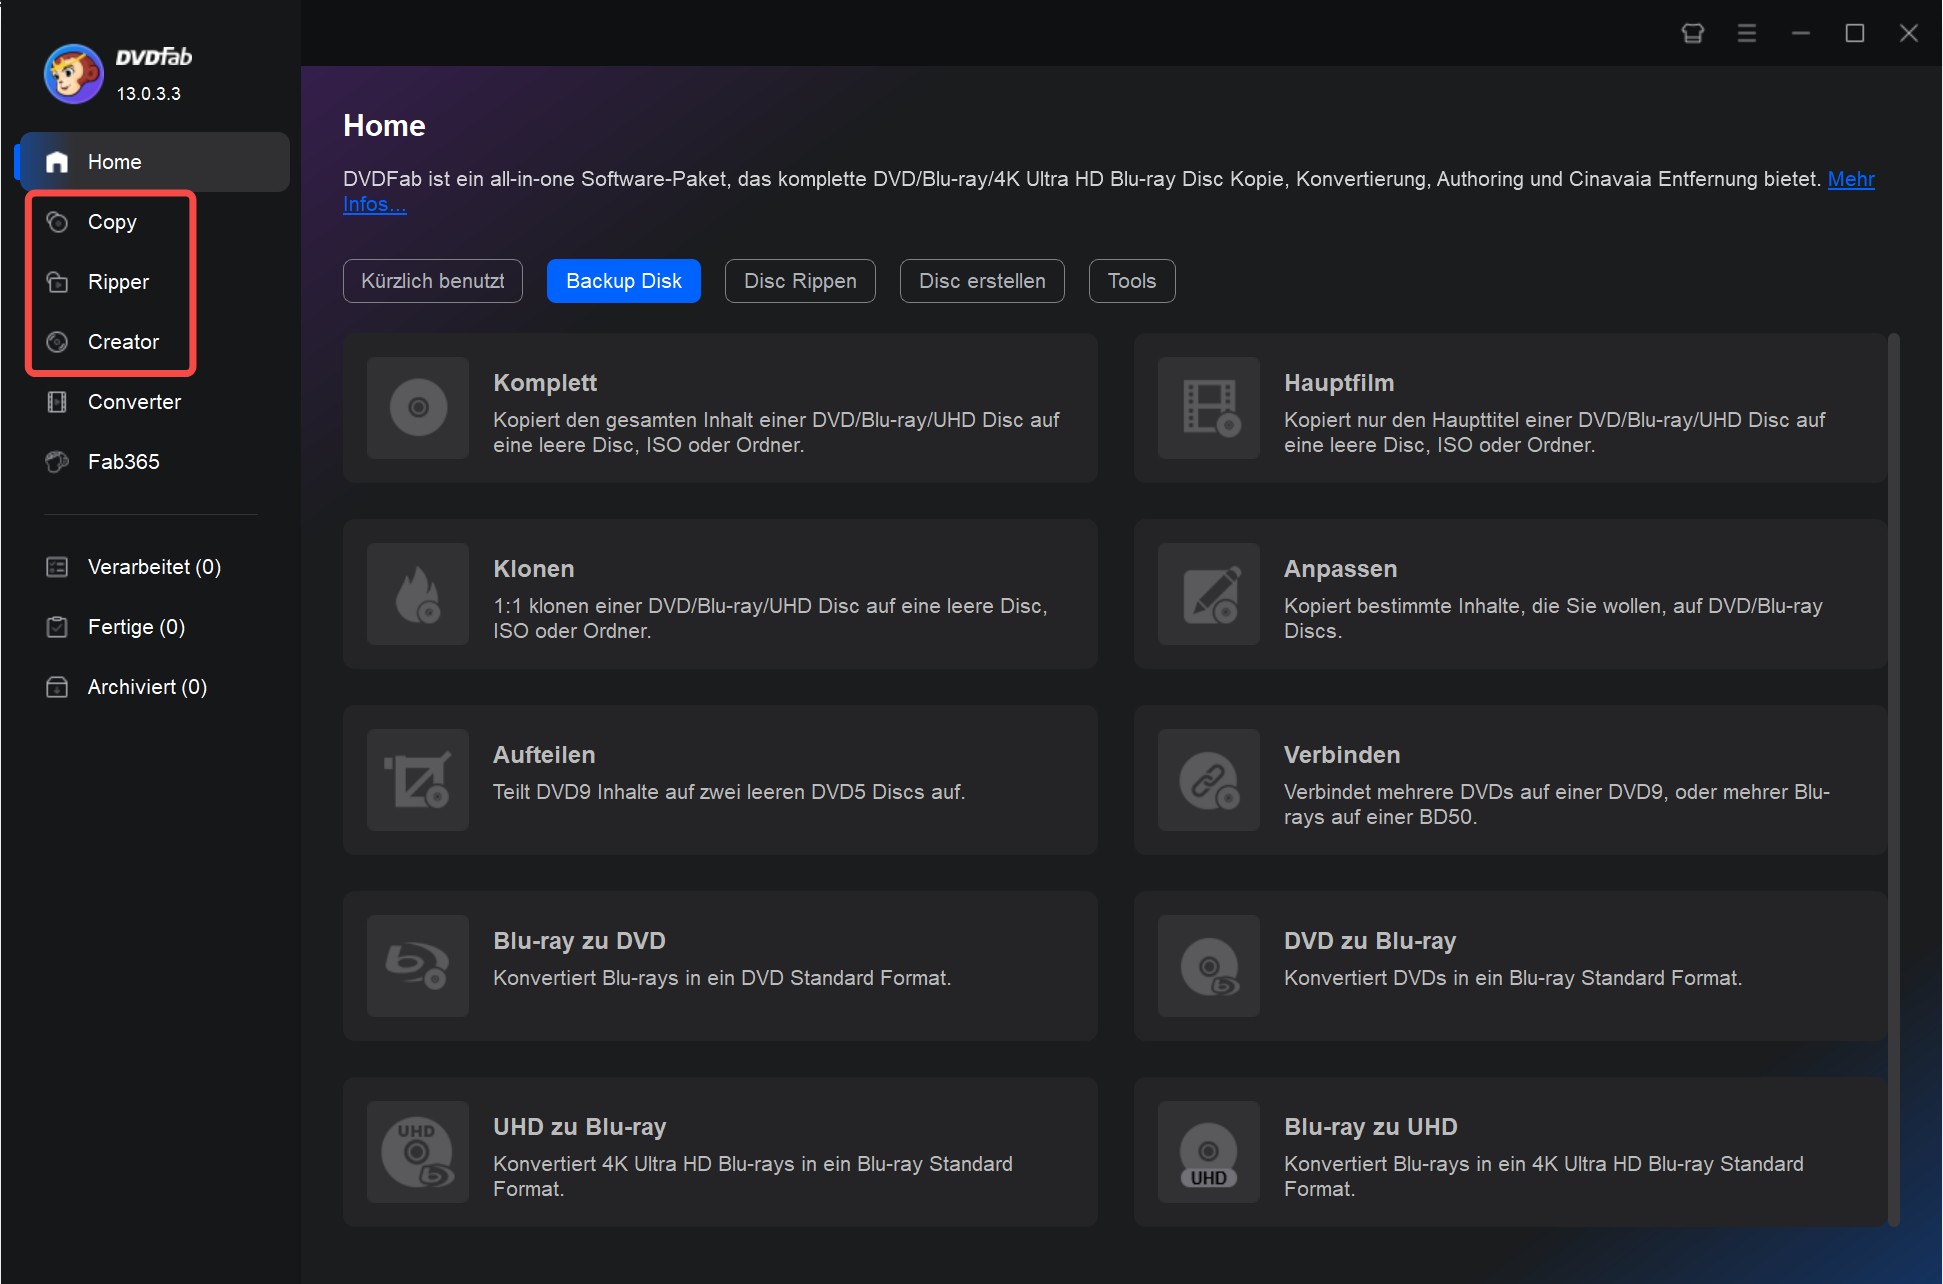Choose the Aufteilen mode title
This screenshot has height=1284, width=1943.
[544, 755]
